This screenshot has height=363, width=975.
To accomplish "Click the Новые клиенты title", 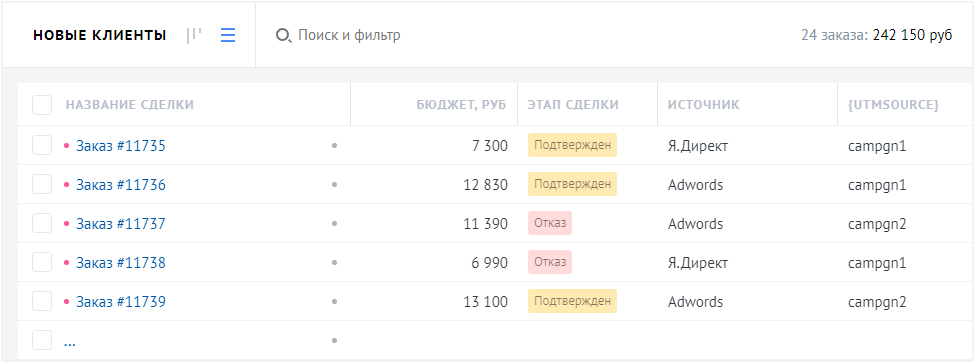I will [100, 35].
